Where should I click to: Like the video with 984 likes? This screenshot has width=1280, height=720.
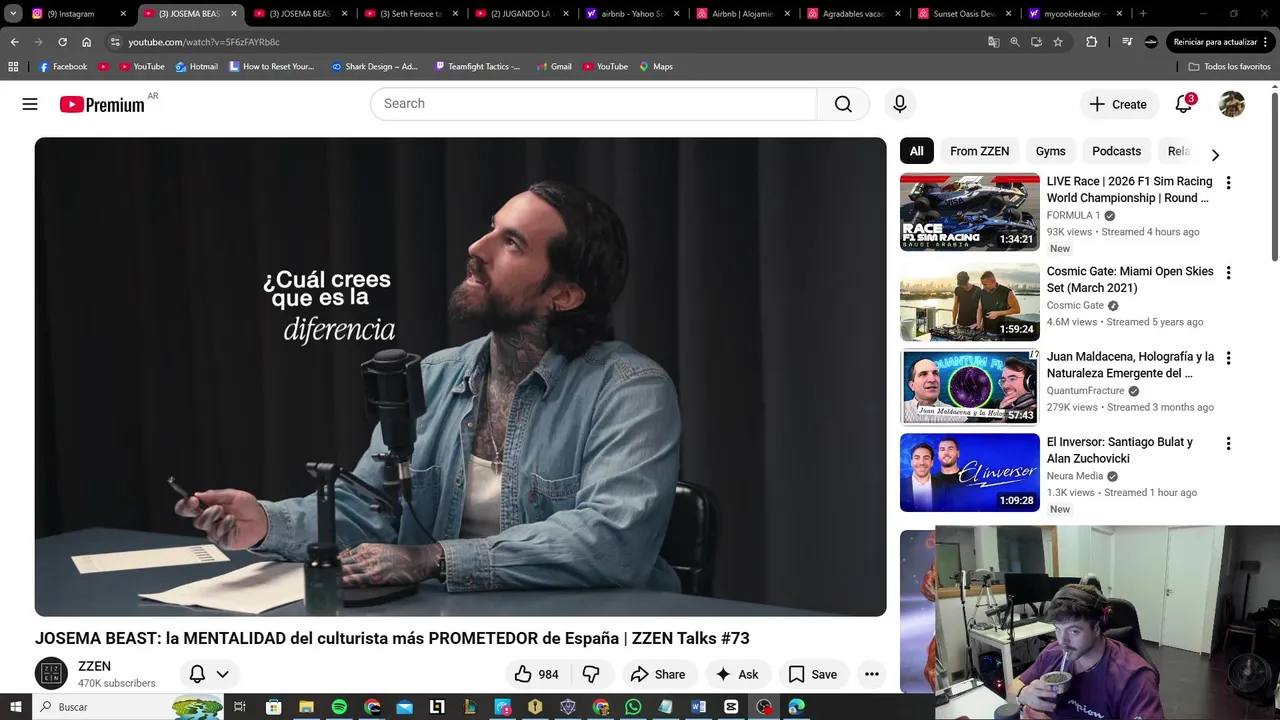point(537,674)
